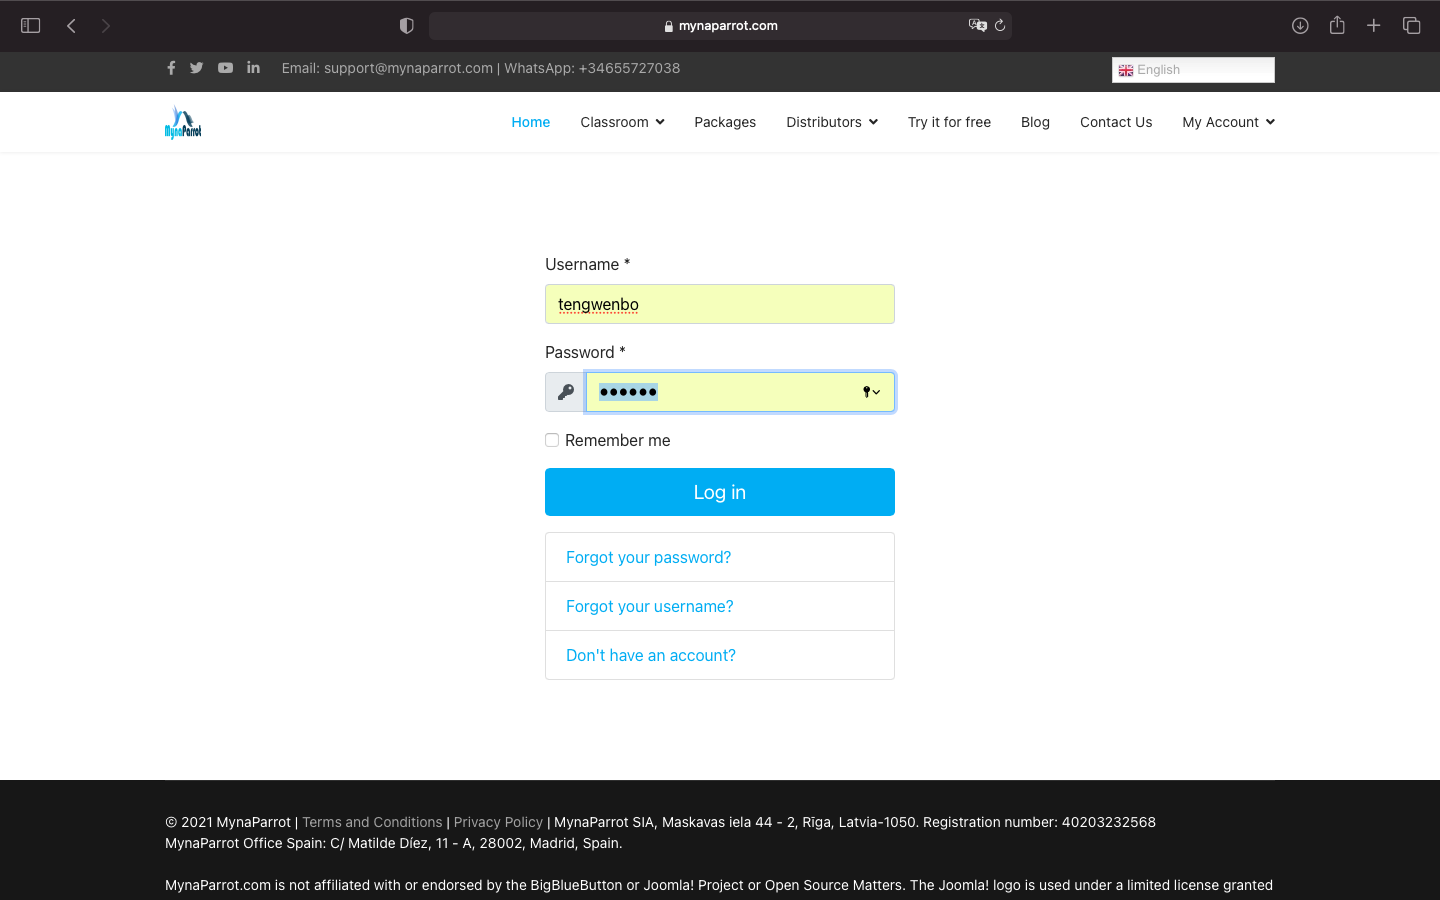Open the Privacy Policy footer link

[x=498, y=822]
